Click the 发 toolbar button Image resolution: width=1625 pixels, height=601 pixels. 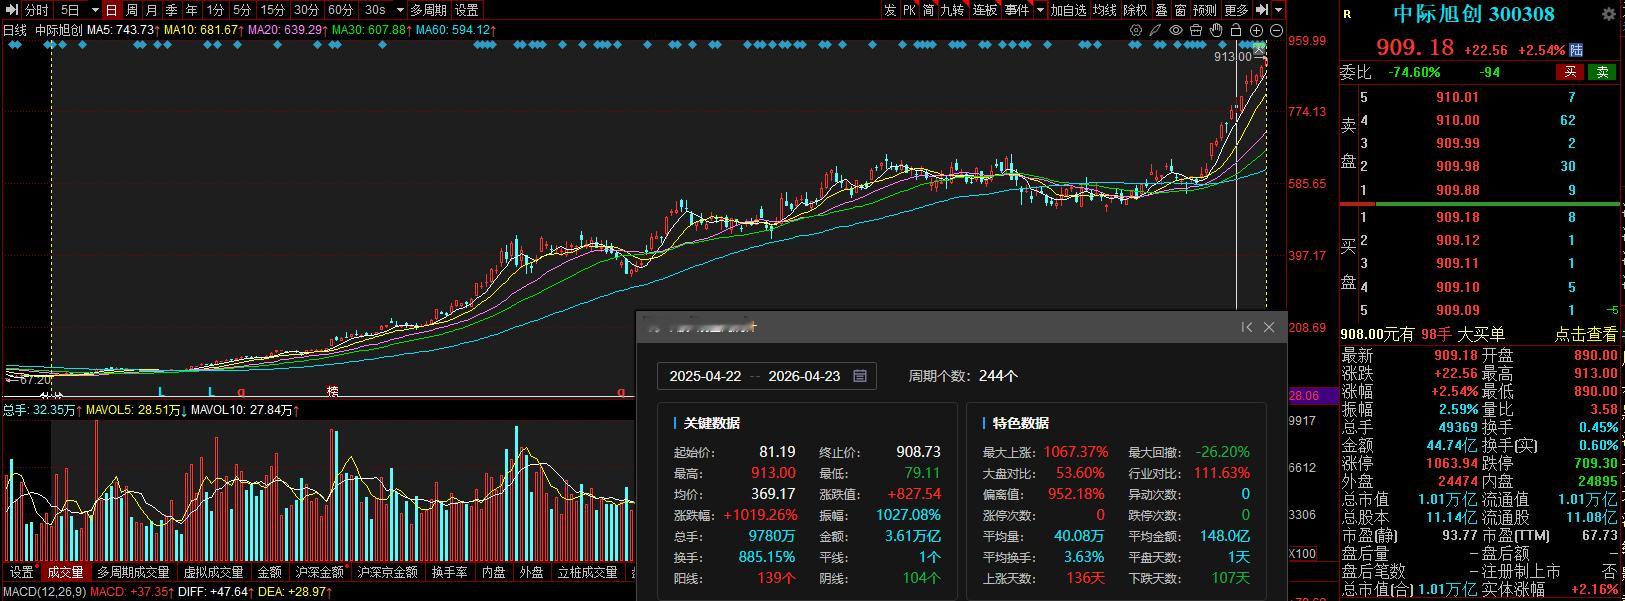point(890,10)
